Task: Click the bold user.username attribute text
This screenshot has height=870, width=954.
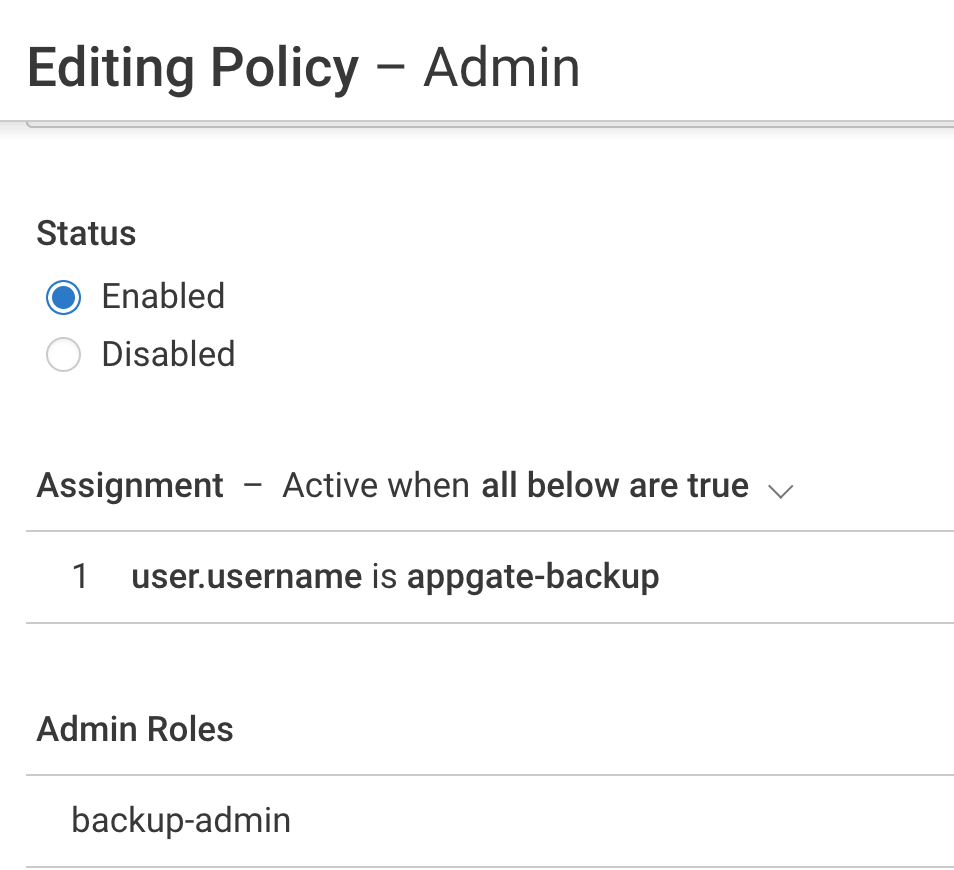Action: click(247, 576)
